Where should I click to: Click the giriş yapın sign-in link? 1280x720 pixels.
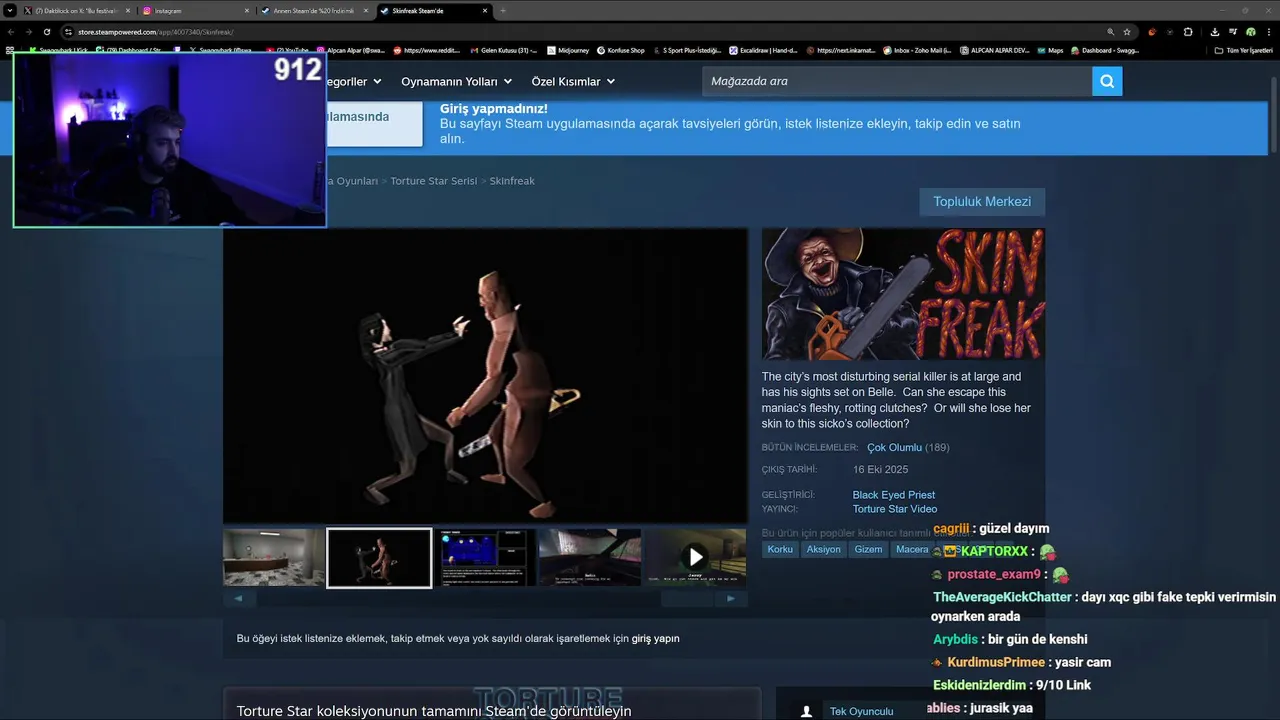tap(655, 638)
